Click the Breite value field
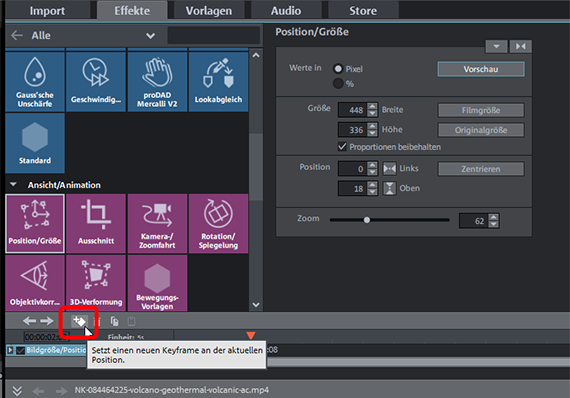The image size is (570, 398). (x=352, y=110)
